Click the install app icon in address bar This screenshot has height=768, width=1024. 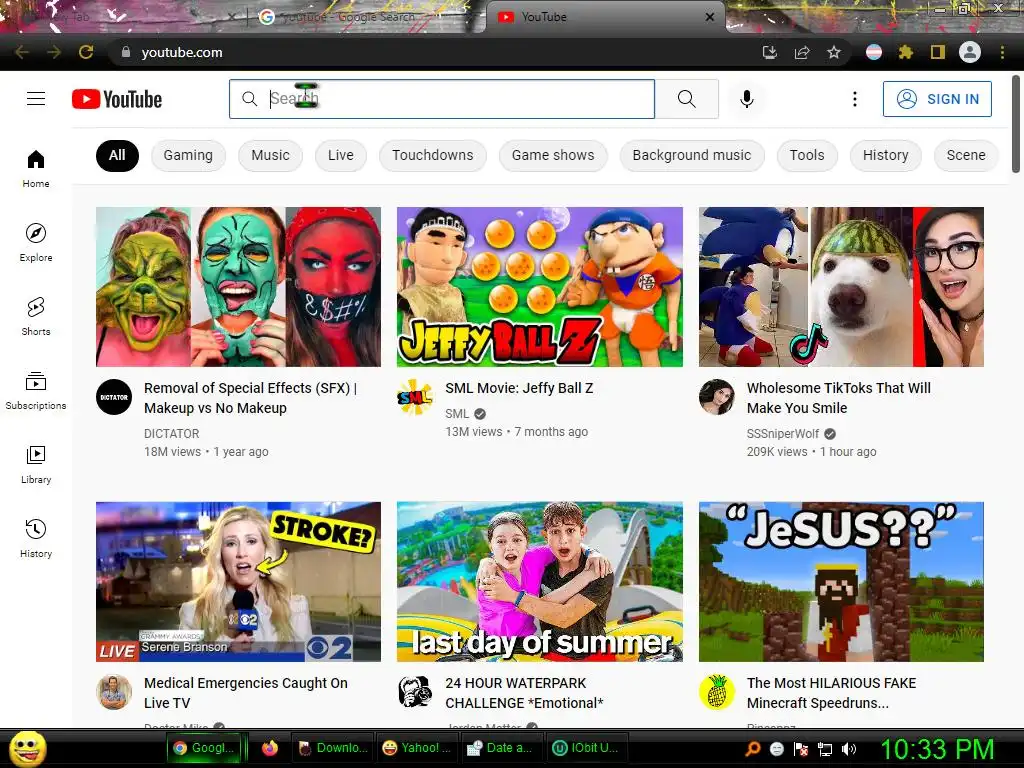(x=770, y=52)
